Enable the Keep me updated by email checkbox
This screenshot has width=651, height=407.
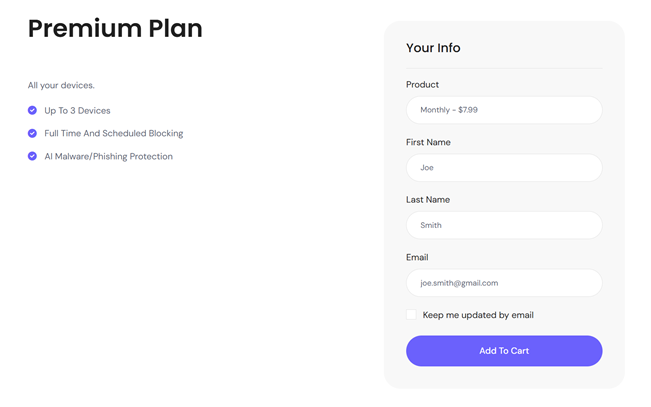tap(411, 315)
